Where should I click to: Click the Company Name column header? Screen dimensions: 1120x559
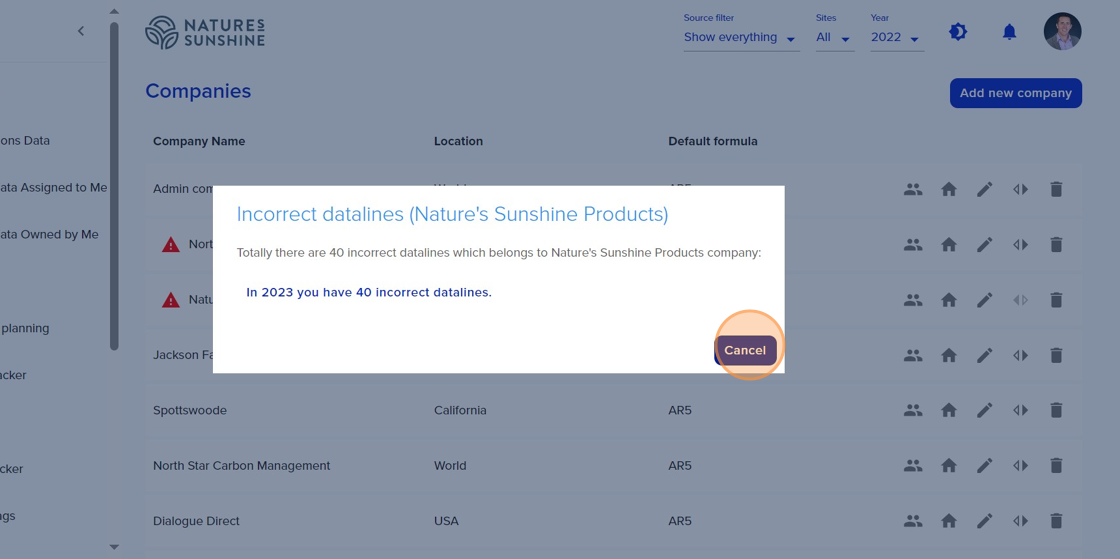tap(199, 141)
